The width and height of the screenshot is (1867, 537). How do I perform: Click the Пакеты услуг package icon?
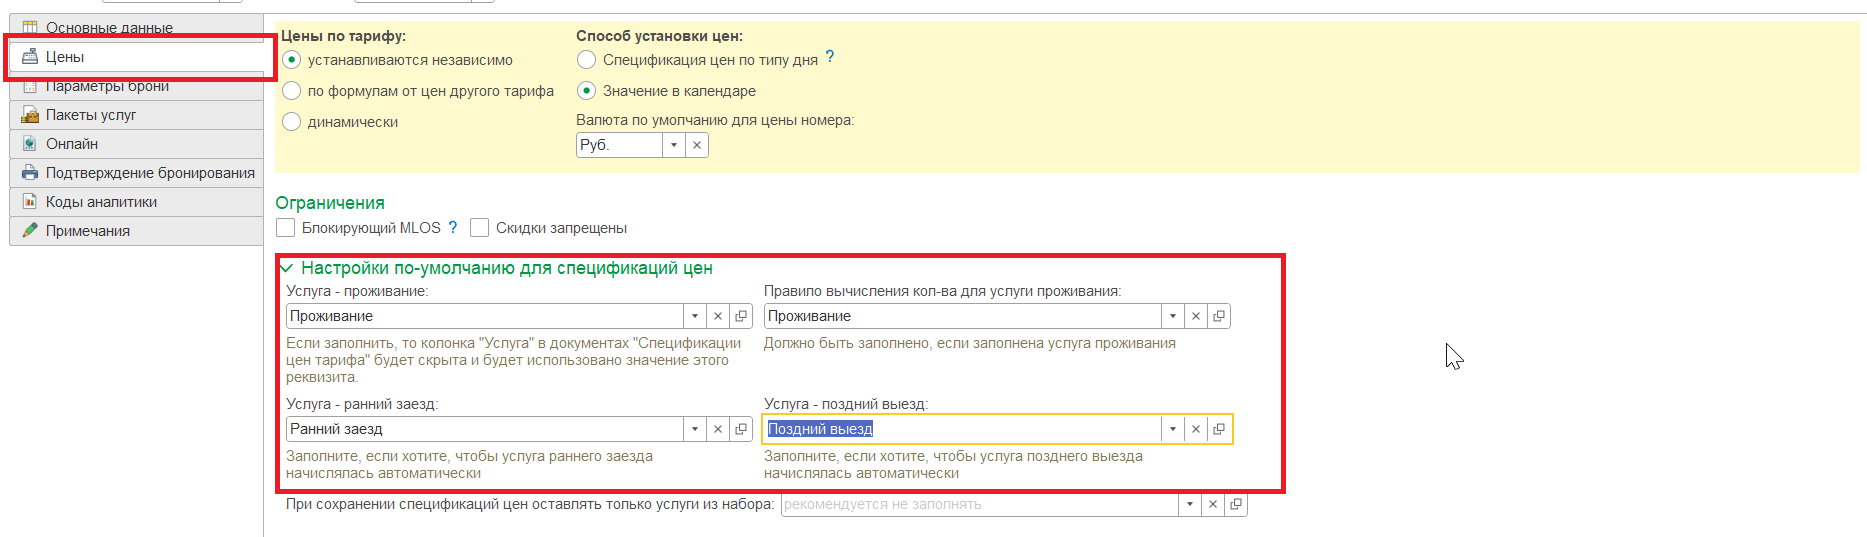pyautogui.click(x=30, y=115)
